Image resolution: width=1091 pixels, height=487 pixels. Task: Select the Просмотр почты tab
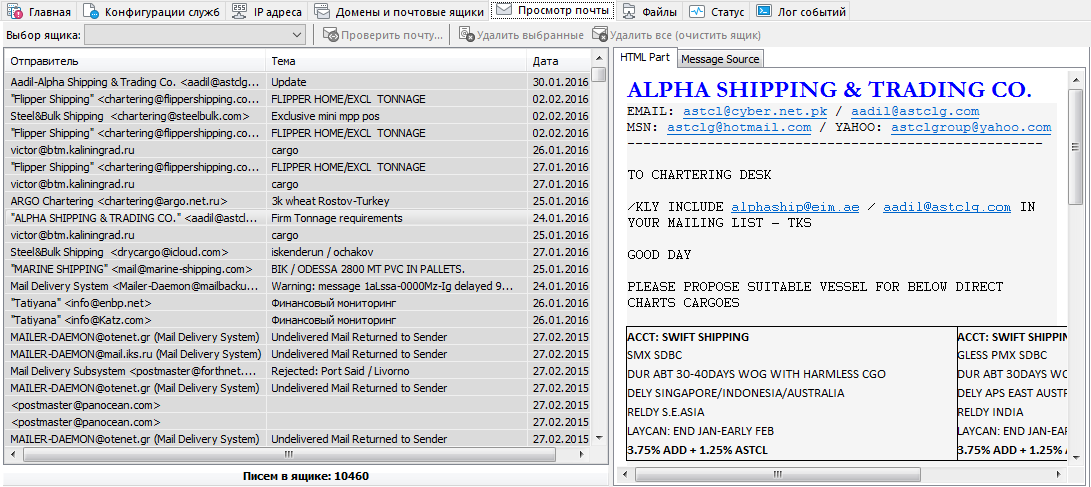(x=553, y=10)
